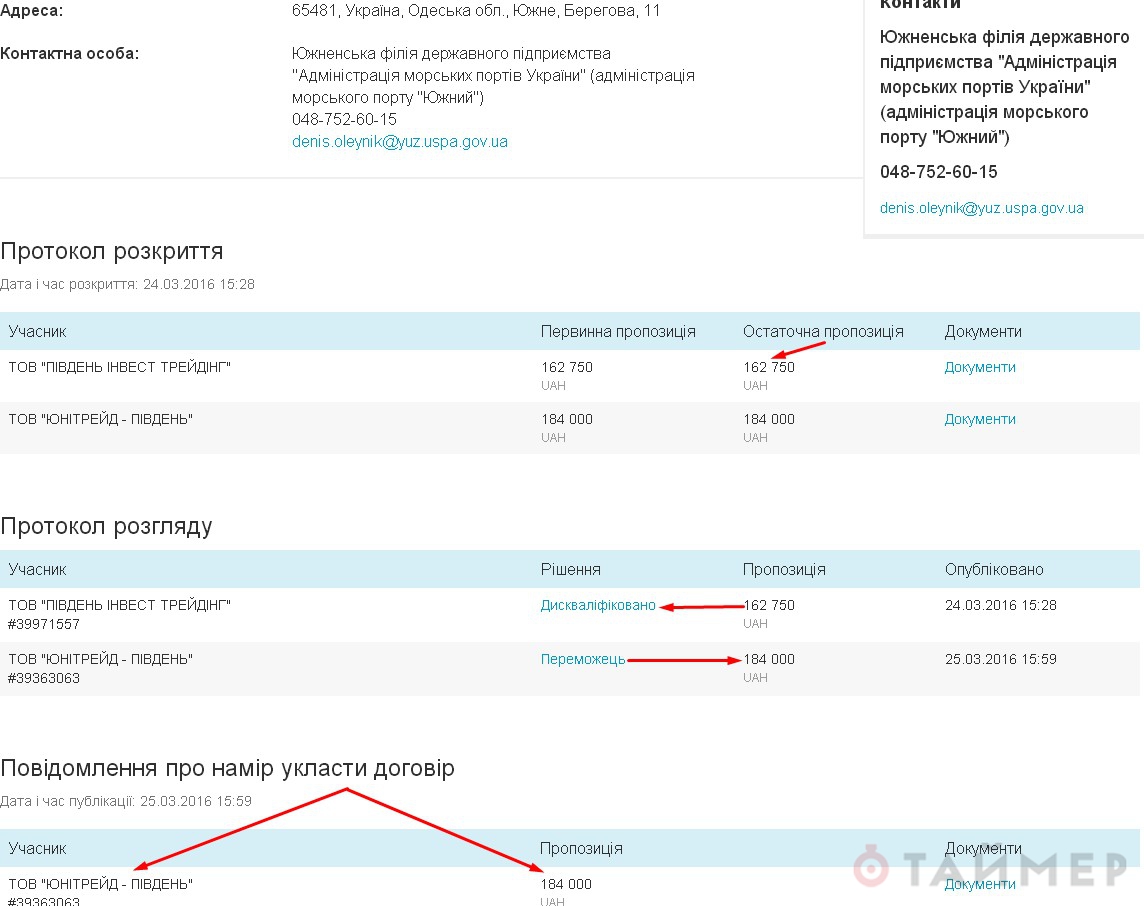This screenshot has width=1144, height=906.
Task: Click the Остаточна пропозиція column header
Action: tap(822, 331)
